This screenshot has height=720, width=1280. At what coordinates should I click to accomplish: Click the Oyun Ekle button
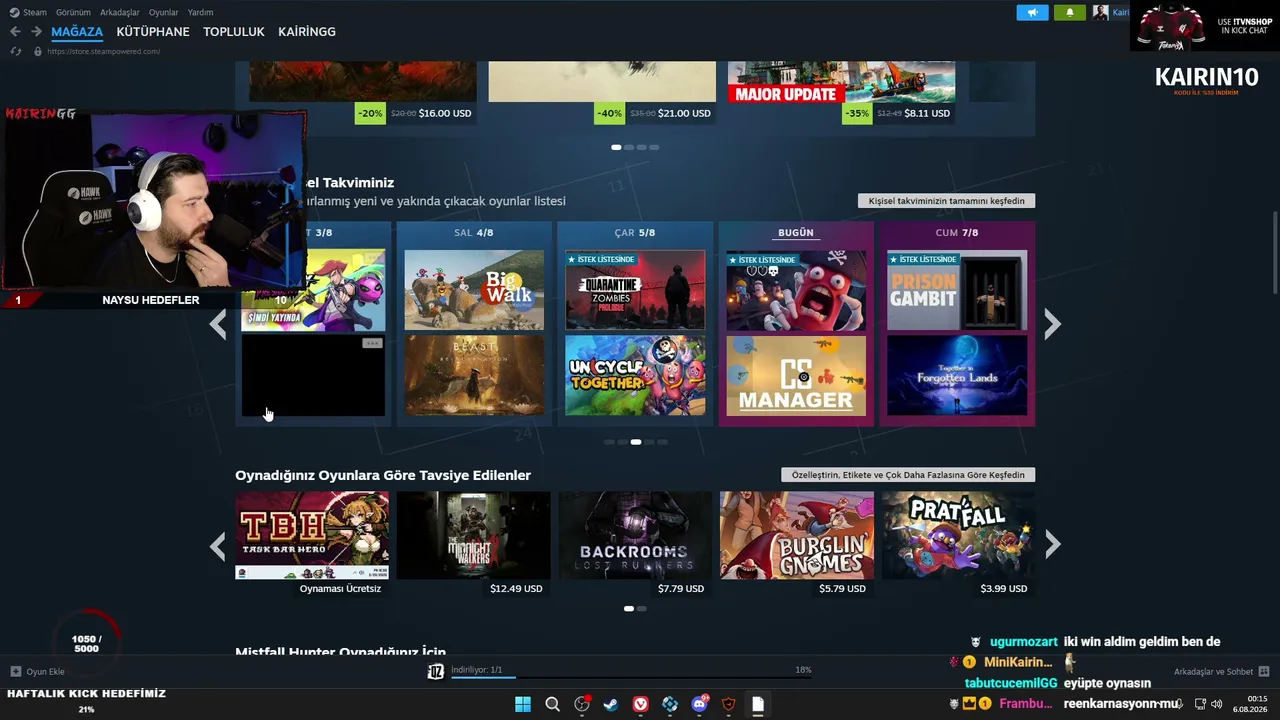[x=38, y=672]
